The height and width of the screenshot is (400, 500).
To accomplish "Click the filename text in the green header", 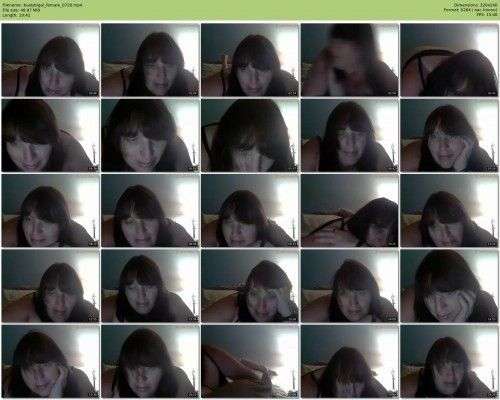I will click(x=42, y=5).
